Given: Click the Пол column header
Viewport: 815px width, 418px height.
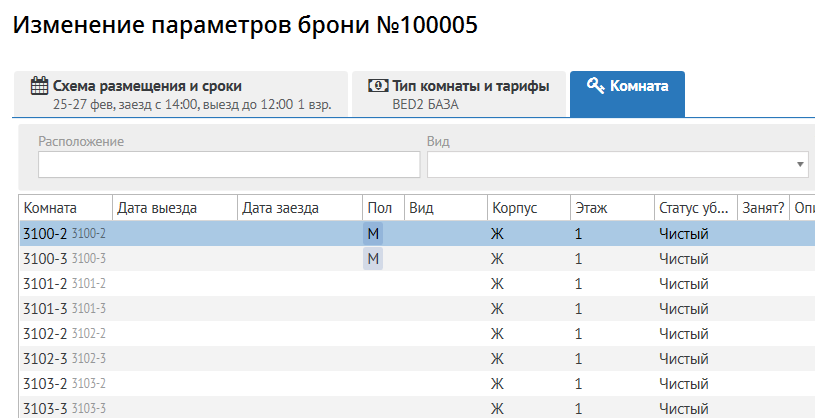Looking at the screenshot, I should [381, 208].
